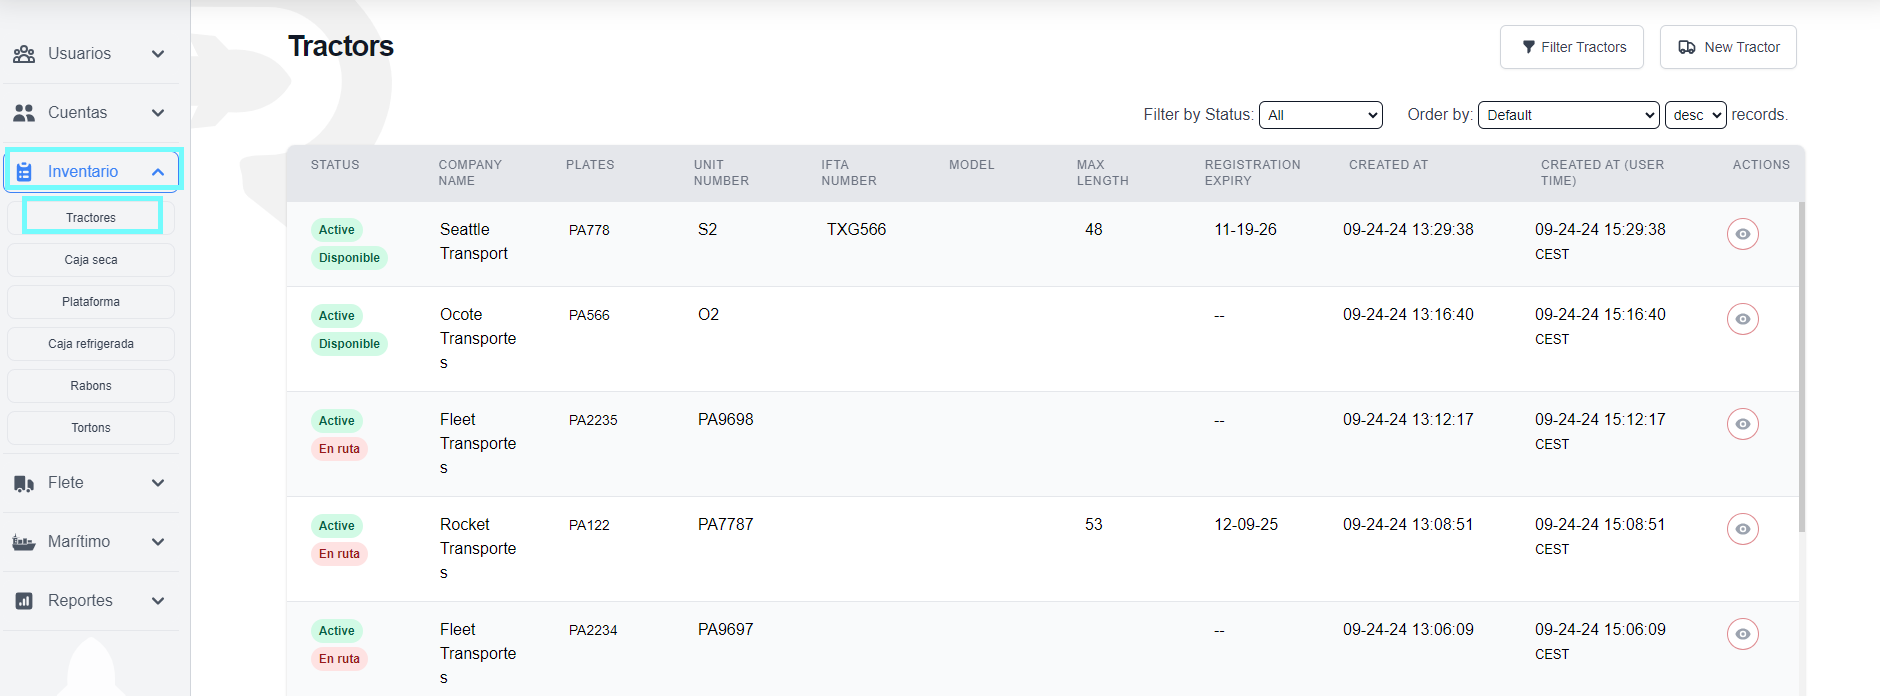Click IFTA number TXG566
1880x696 pixels.
click(856, 230)
